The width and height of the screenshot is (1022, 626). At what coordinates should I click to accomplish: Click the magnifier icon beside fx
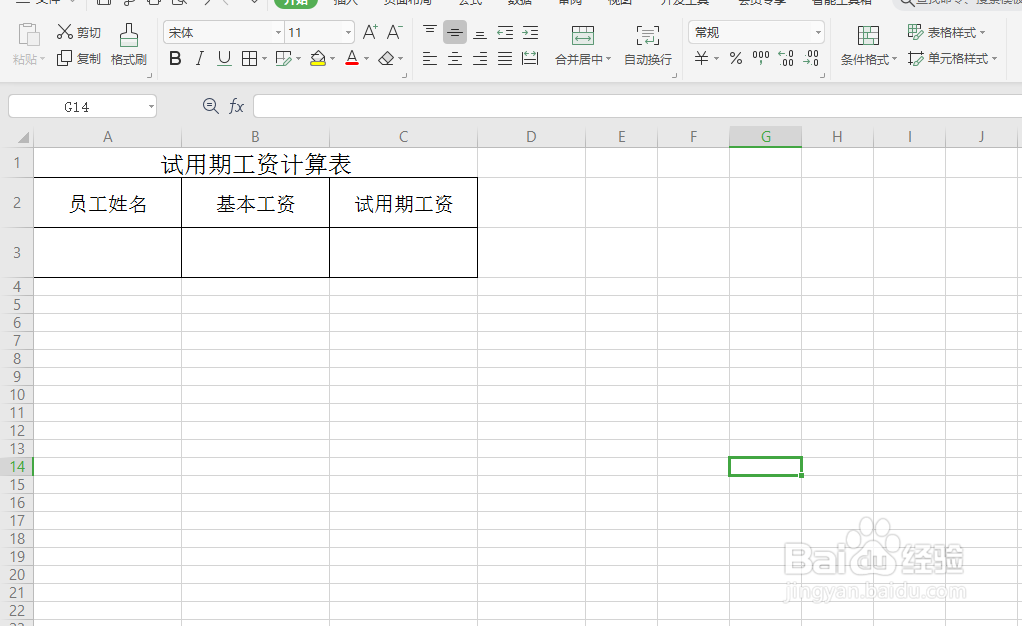click(210, 106)
